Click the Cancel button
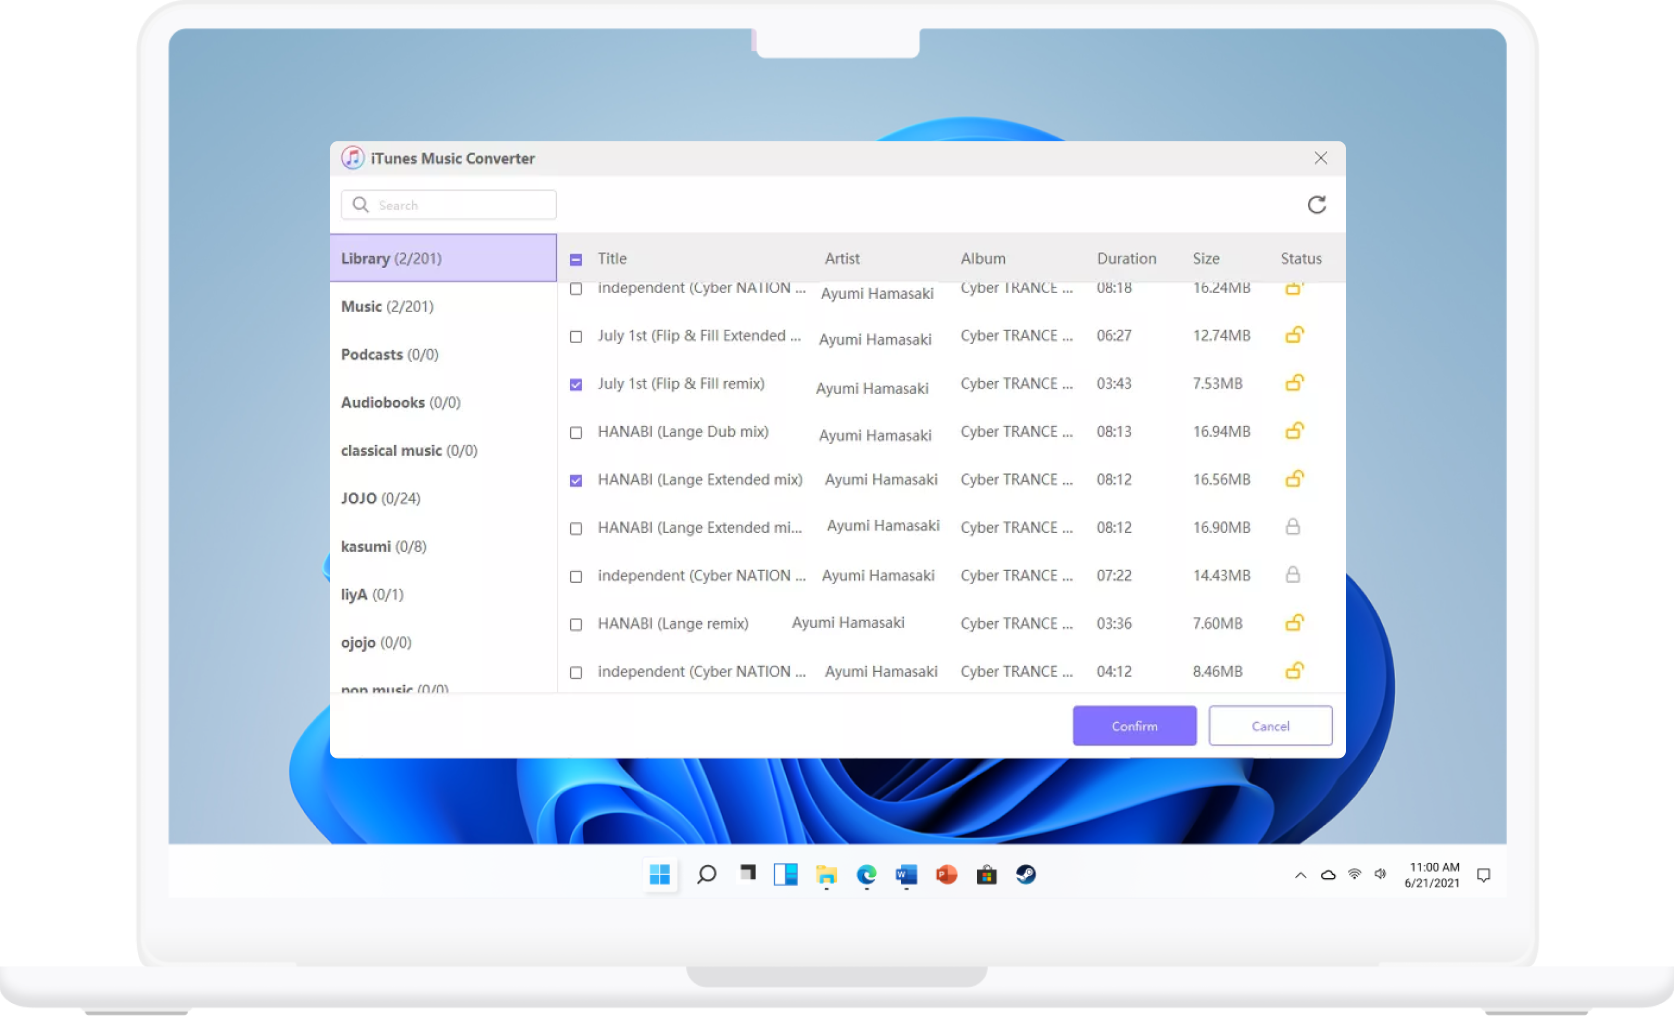Viewport: 1674px width, 1016px height. pos(1270,726)
